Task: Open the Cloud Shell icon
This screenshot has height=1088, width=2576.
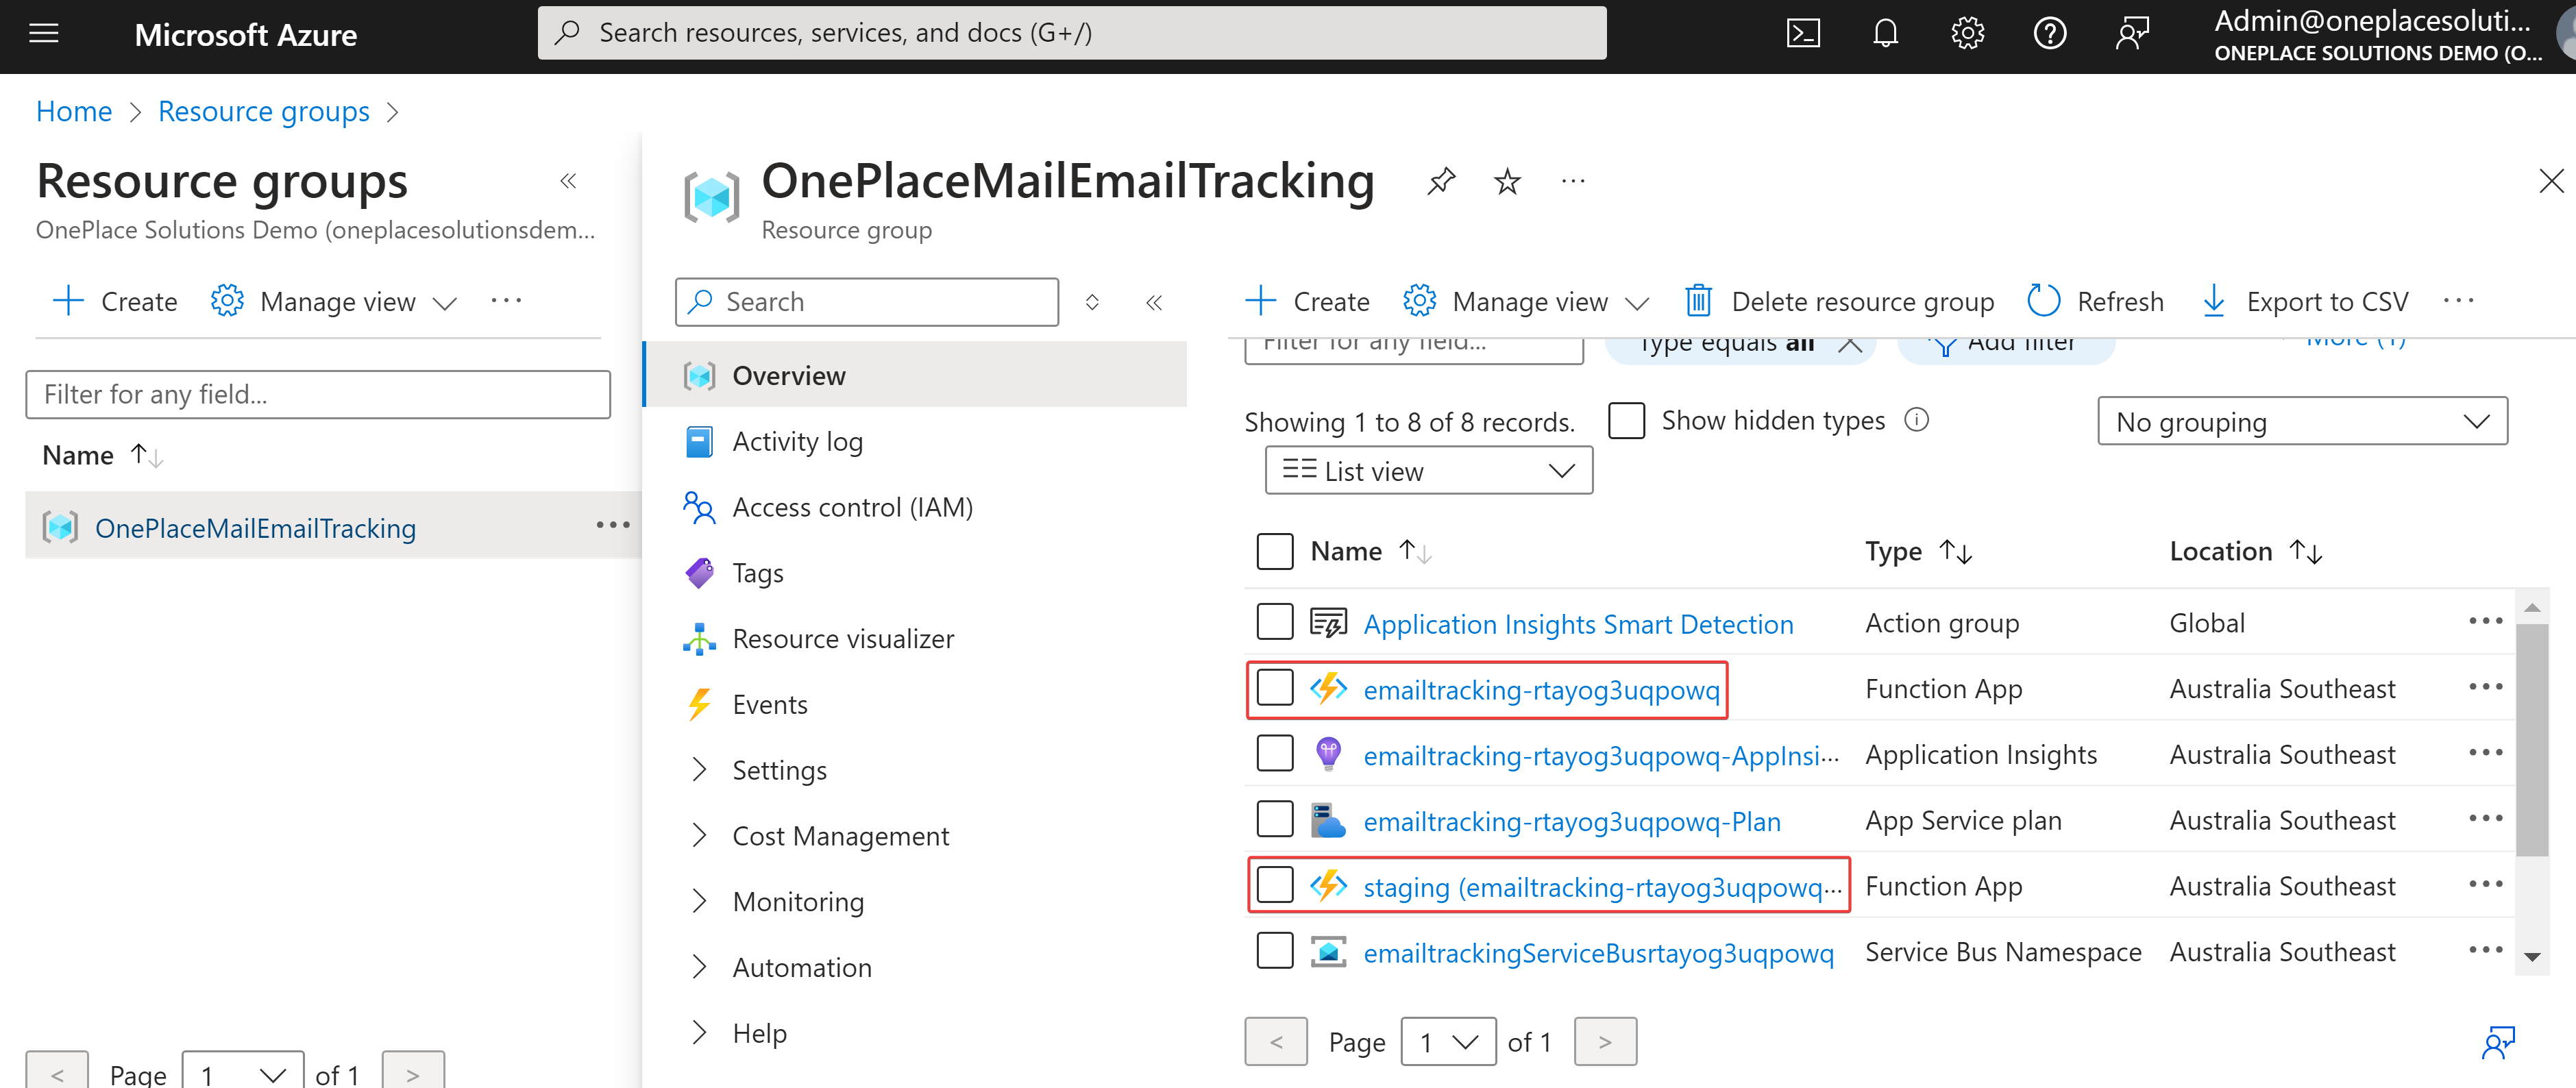Action: [1802, 33]
